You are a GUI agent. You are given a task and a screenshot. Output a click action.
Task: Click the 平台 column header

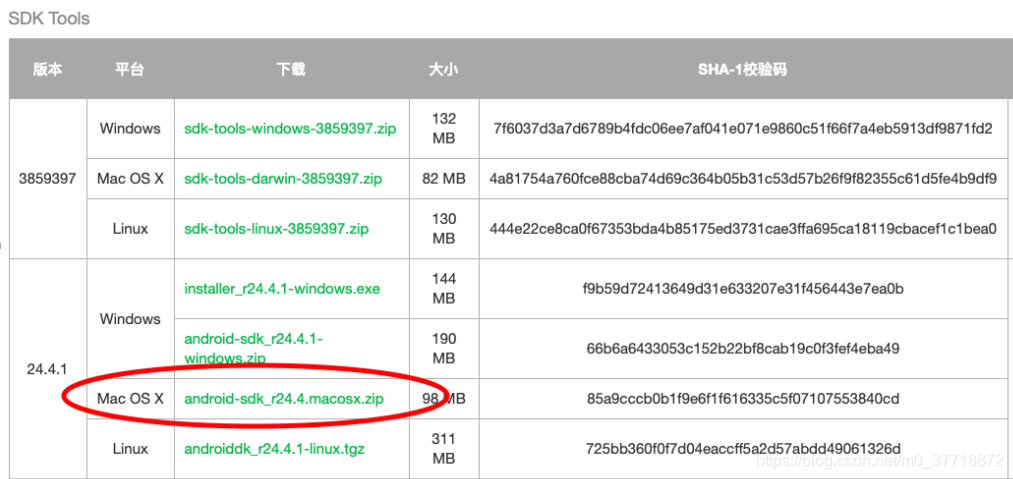point(130,69)
